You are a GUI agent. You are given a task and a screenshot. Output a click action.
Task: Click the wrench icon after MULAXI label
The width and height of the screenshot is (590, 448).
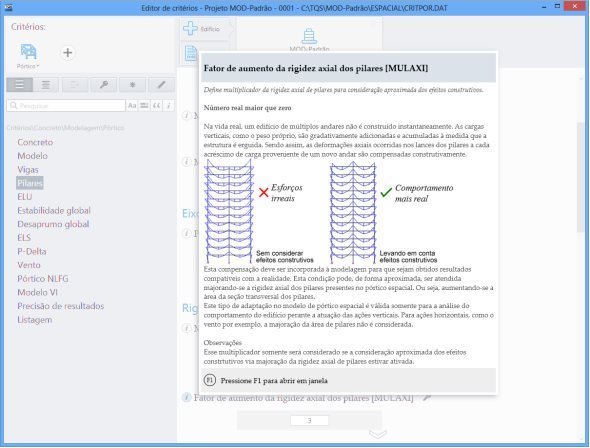[426, 398]
